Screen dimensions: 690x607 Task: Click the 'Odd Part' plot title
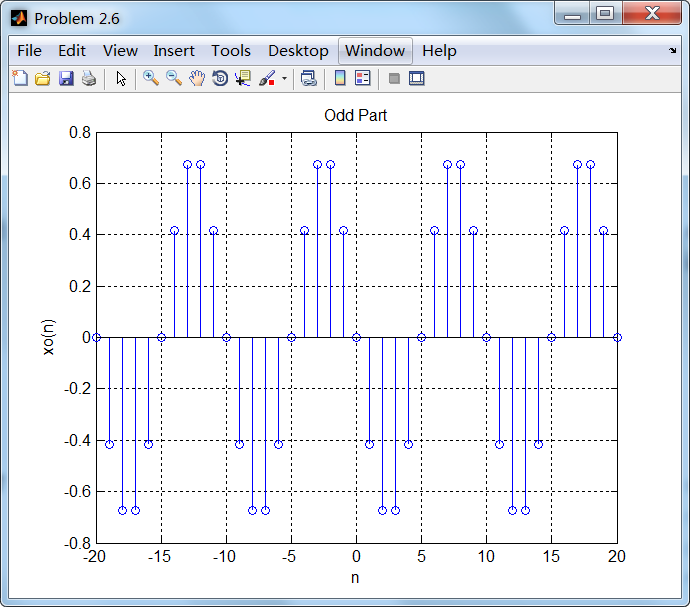[356, 115]
